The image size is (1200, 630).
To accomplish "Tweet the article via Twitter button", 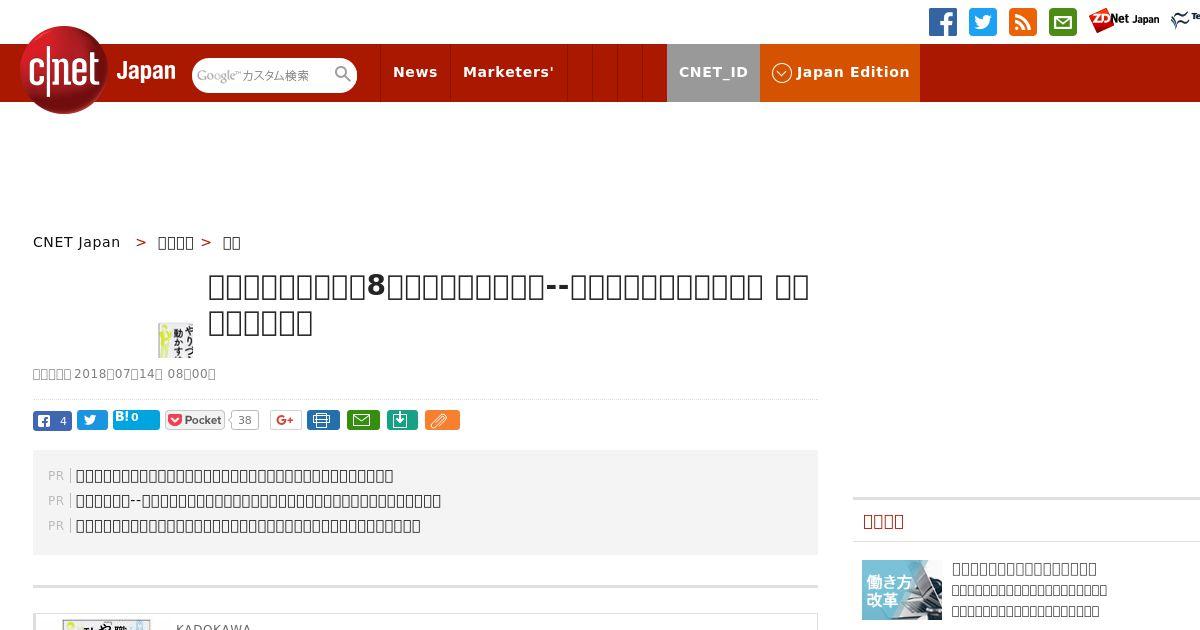I will pyautogui.click(x=92, y=421).
